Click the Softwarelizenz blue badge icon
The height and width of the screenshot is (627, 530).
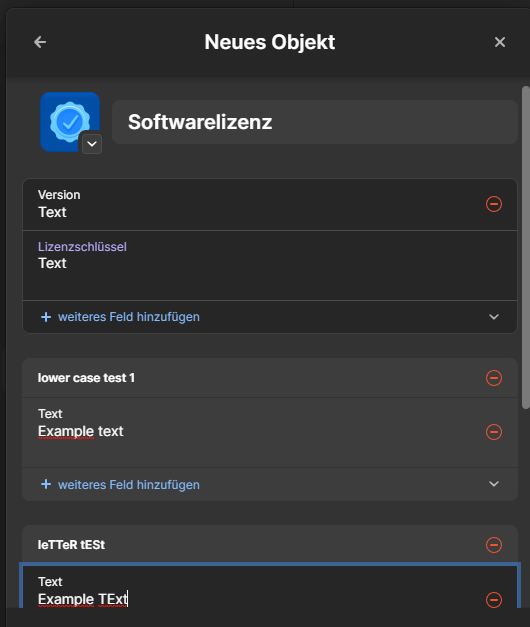click(x=70, y=122)
